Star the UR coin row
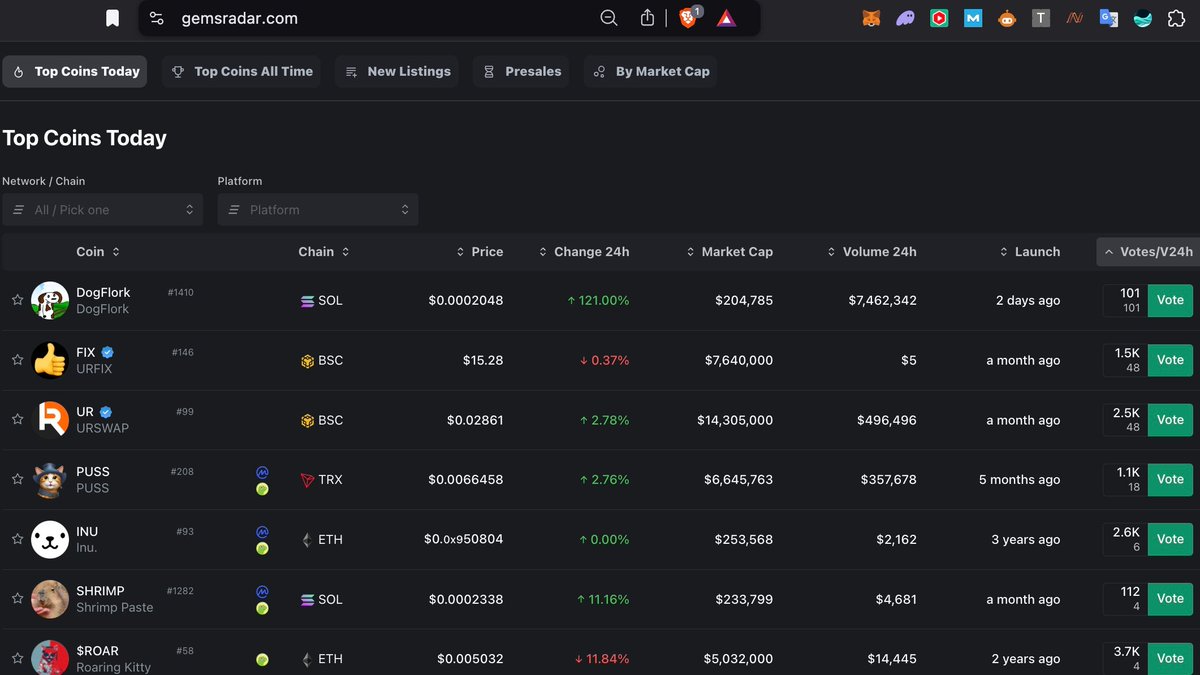 pyautogui.click(x=17, y=420)
